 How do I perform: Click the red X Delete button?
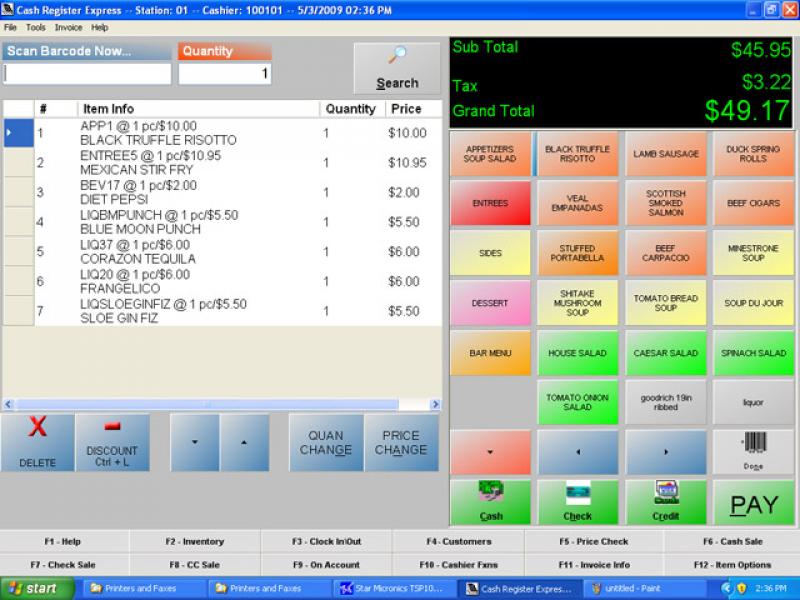coord(37,442)
